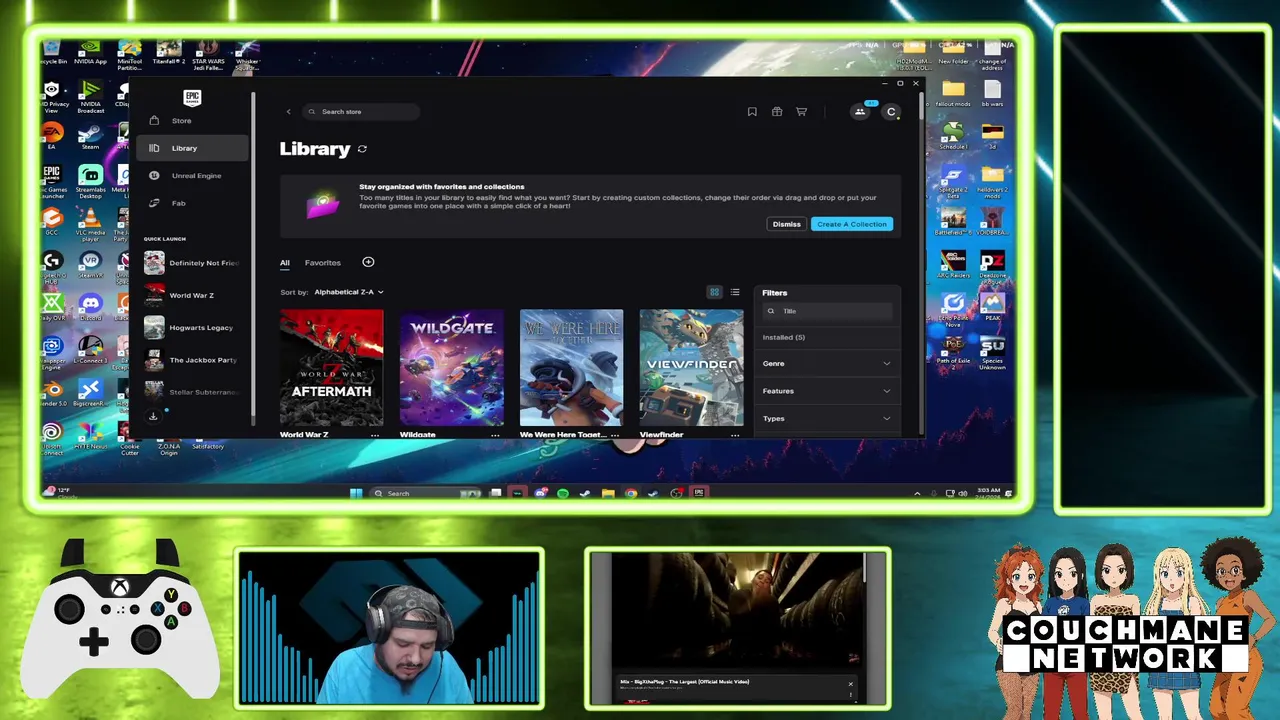Open Spotify from the taskbar
Image resolution: width=1280 pixels, height=720 pixels.
coord(562,493)
